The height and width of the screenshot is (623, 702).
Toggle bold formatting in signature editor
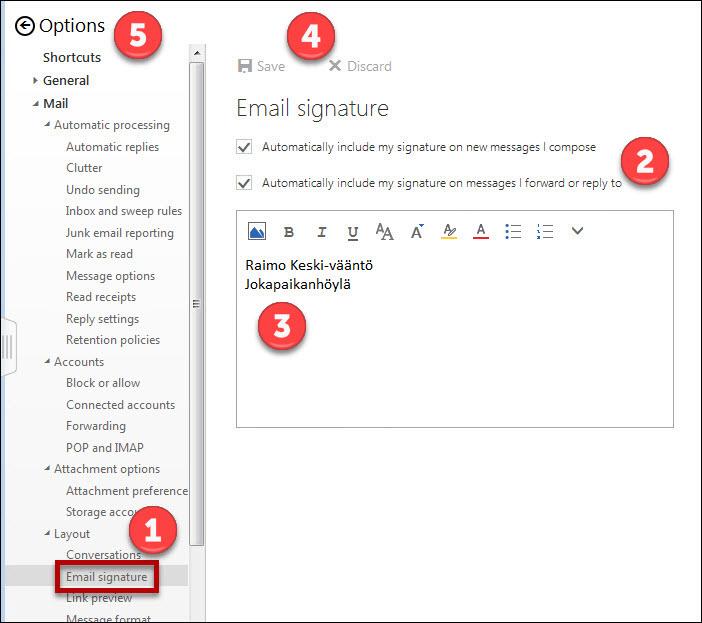click(x=289, y=232)
